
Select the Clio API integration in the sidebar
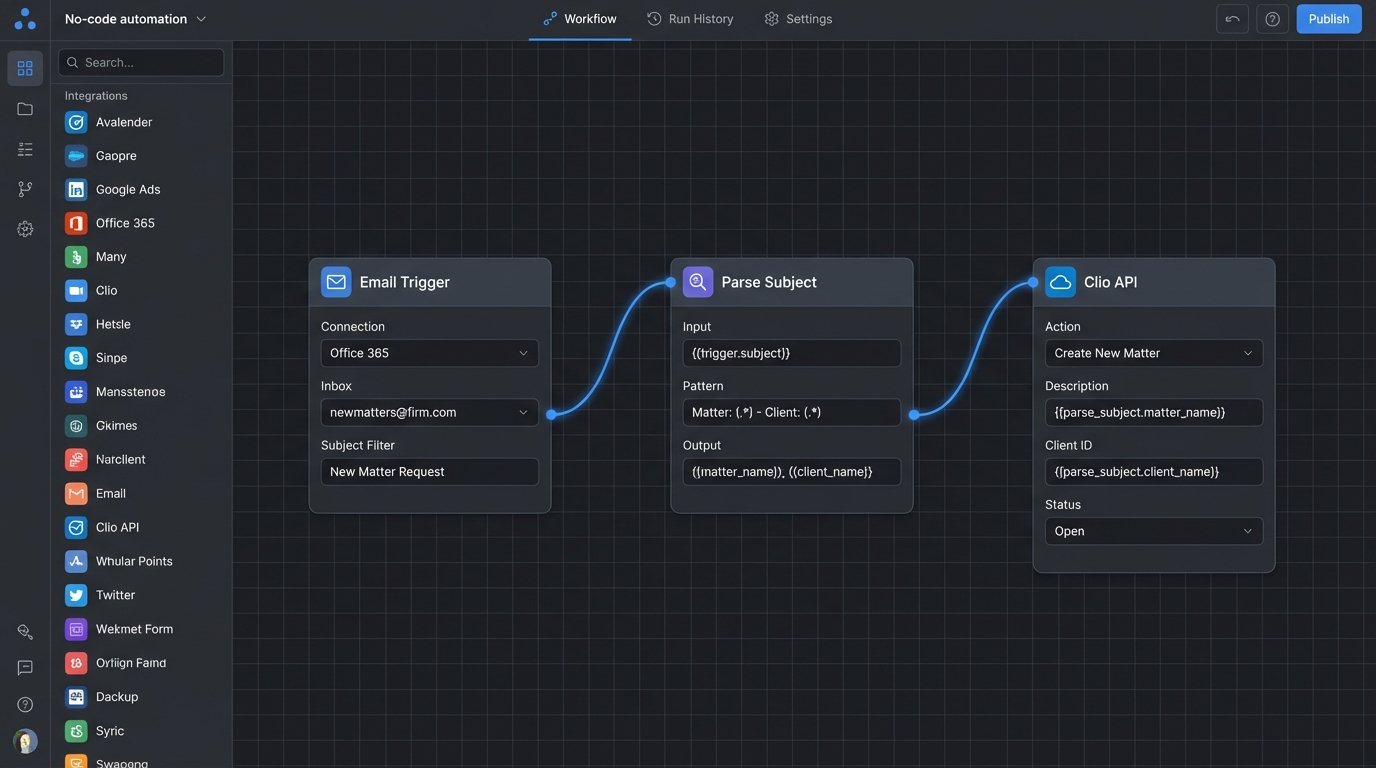pos(118,527)
